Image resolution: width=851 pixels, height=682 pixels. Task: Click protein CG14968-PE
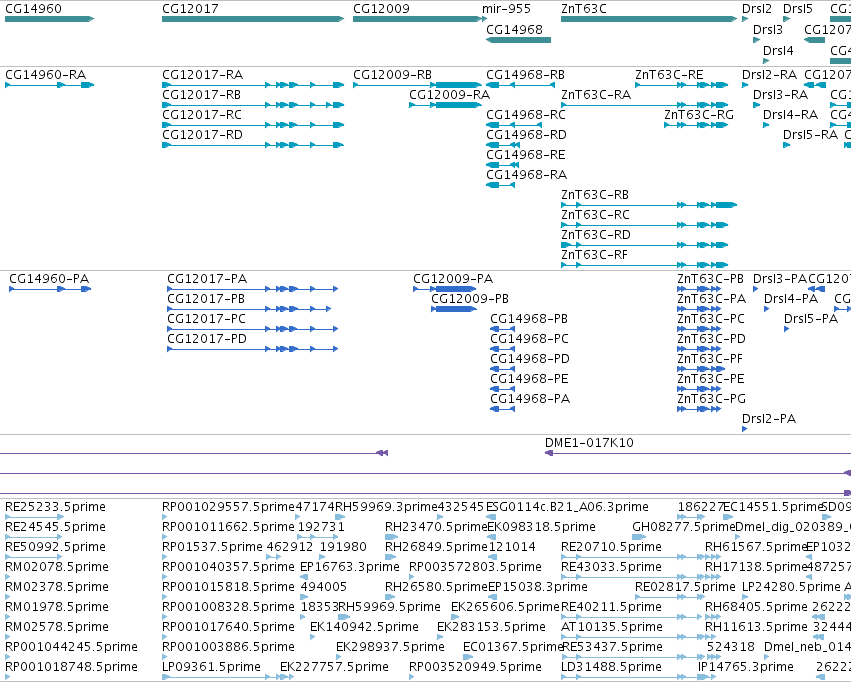pos(530,379)
